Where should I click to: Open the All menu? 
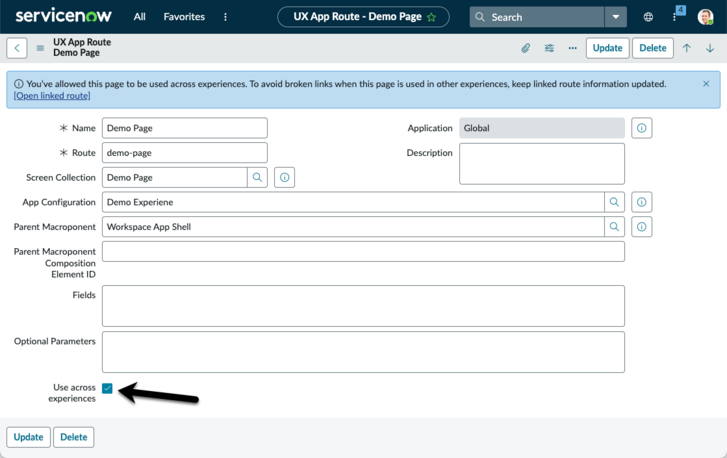tap(140, 17)
